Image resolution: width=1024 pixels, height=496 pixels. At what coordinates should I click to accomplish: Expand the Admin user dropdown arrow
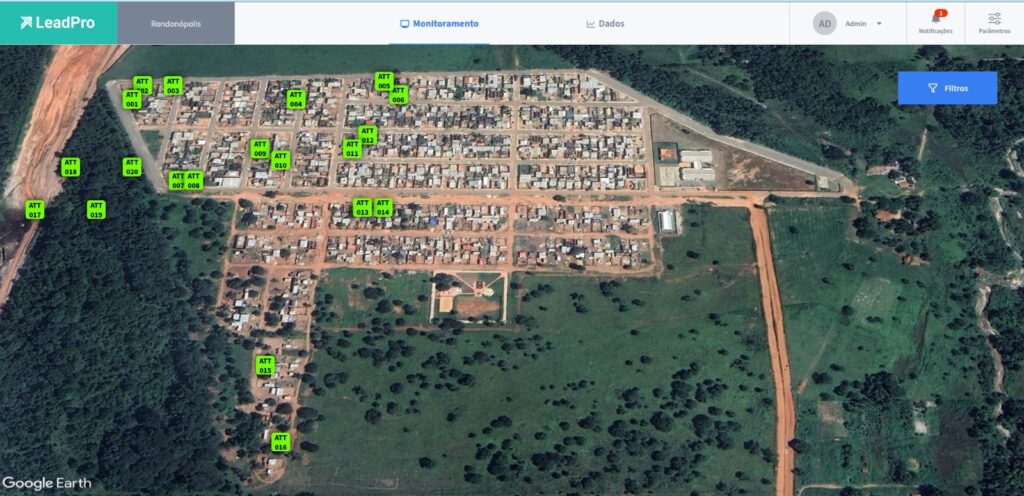tap(879, 23)
